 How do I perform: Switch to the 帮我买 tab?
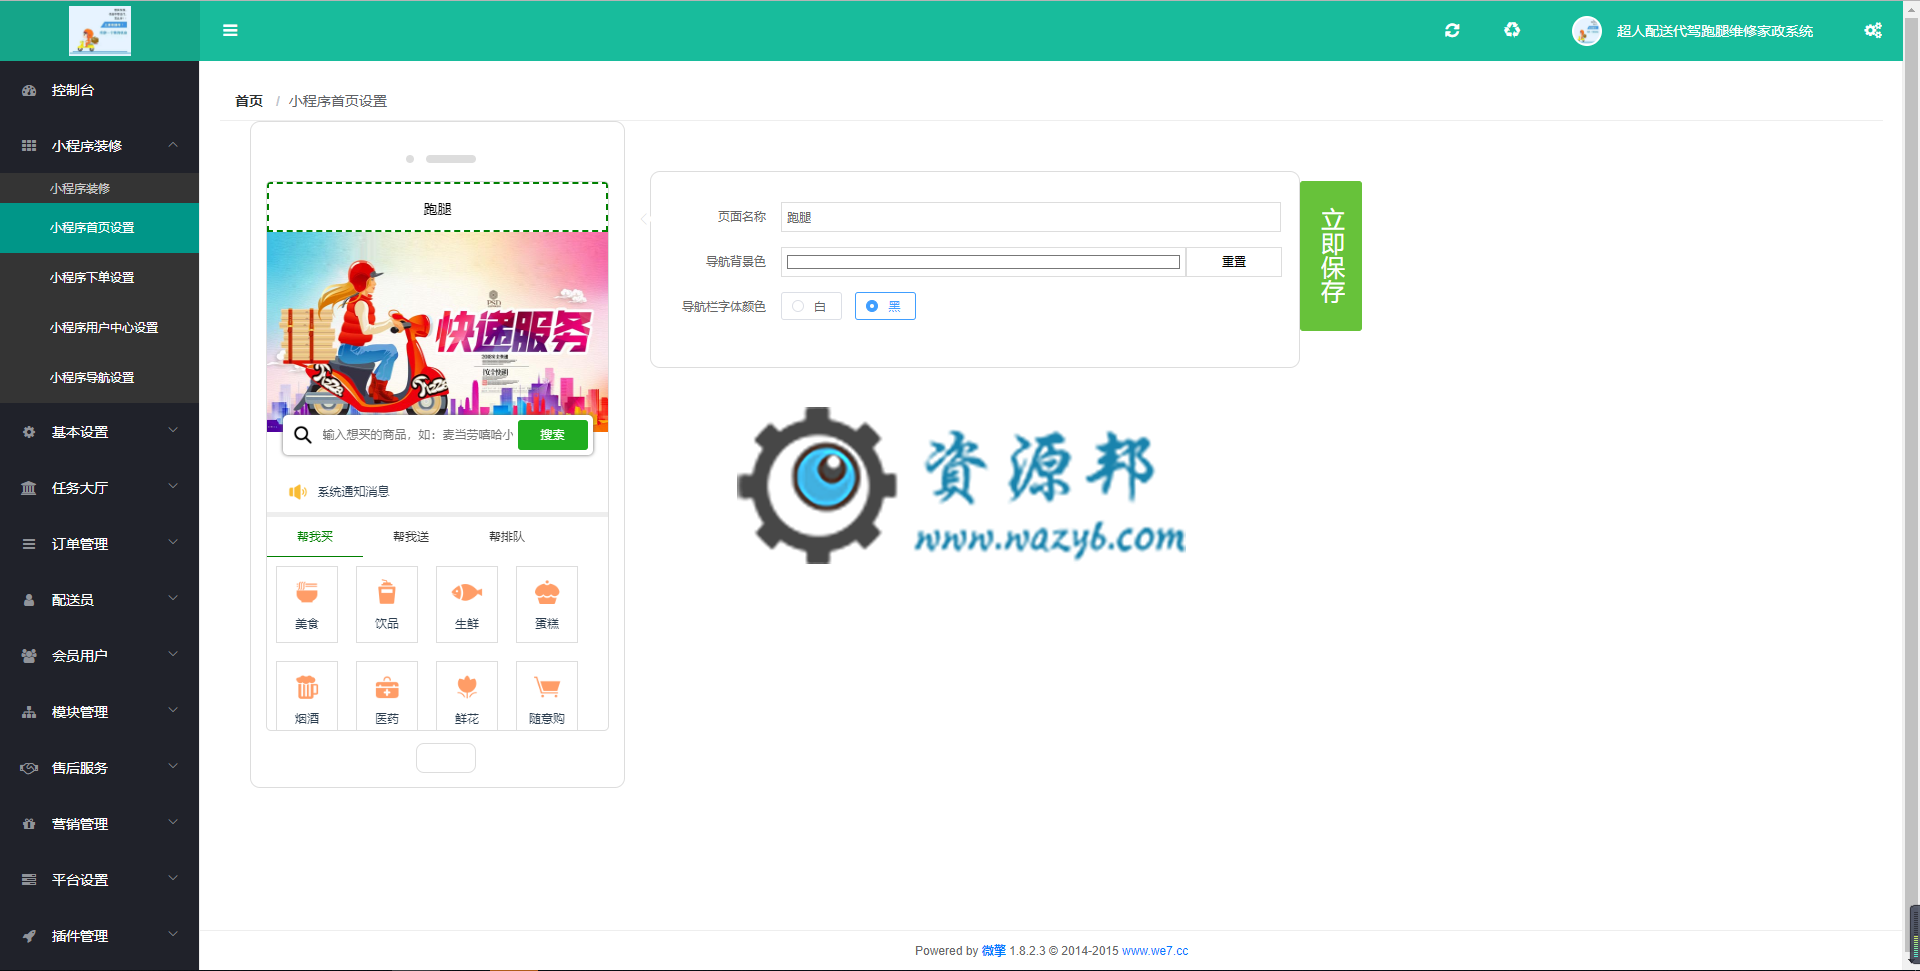pos(315,537)
